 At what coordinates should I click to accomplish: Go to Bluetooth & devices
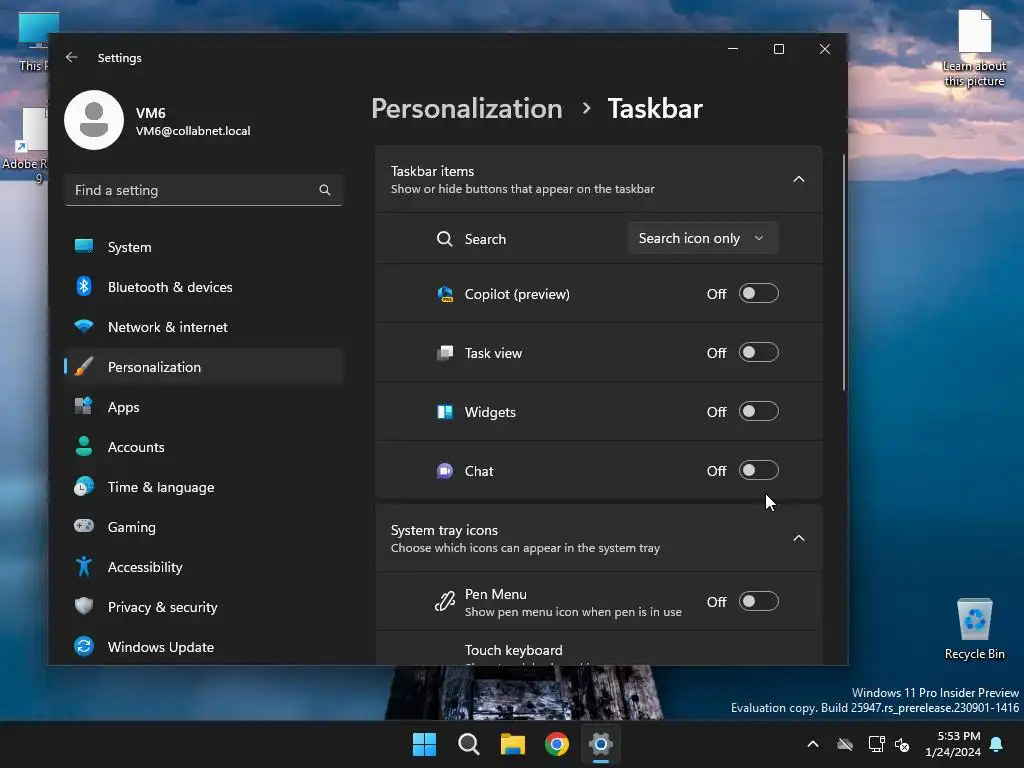pyautogui.click(x=204, y=287)
